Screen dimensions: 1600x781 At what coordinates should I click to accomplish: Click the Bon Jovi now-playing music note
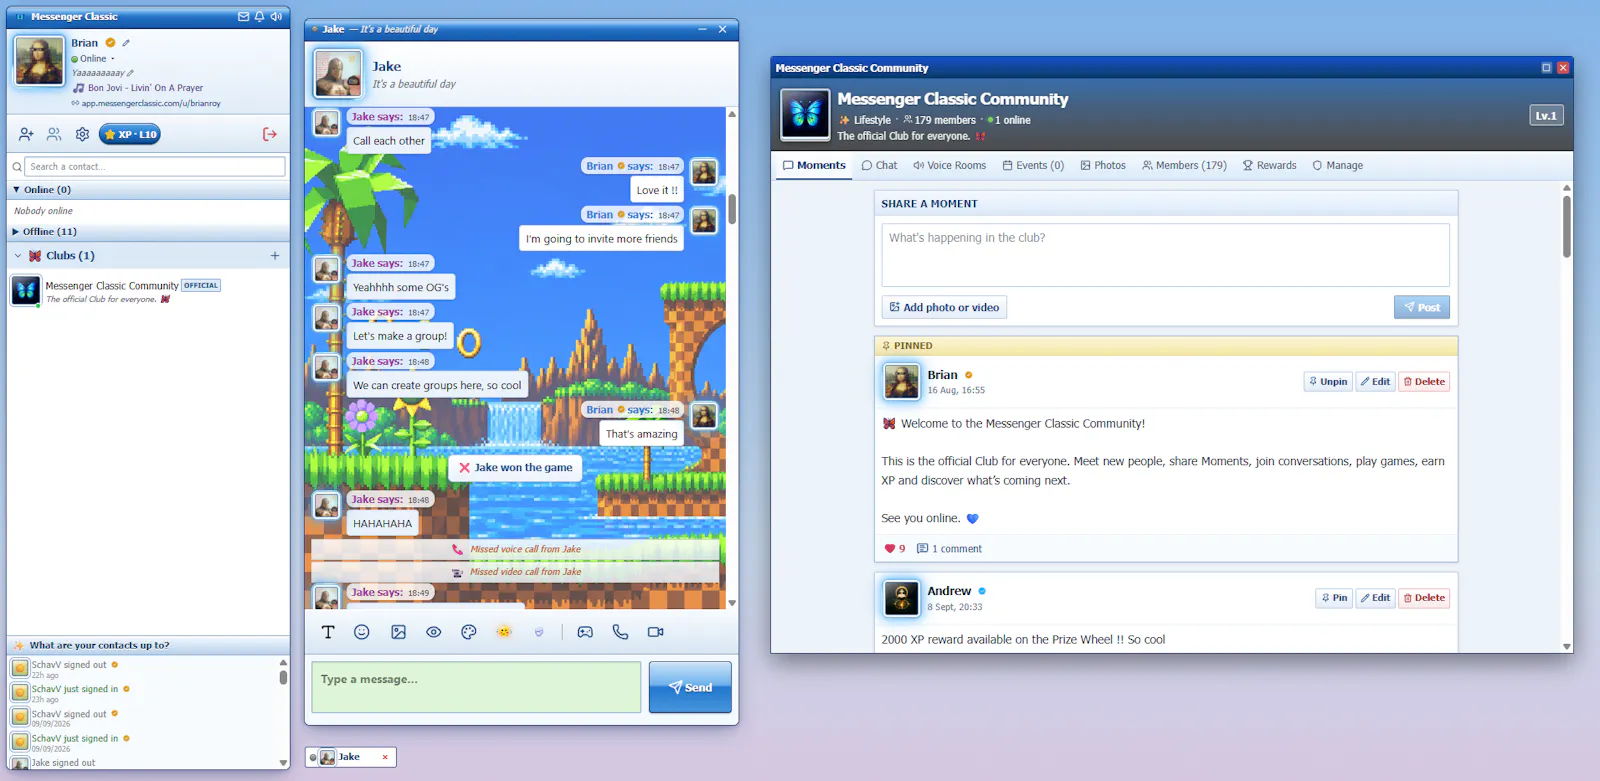click(78, 88)
